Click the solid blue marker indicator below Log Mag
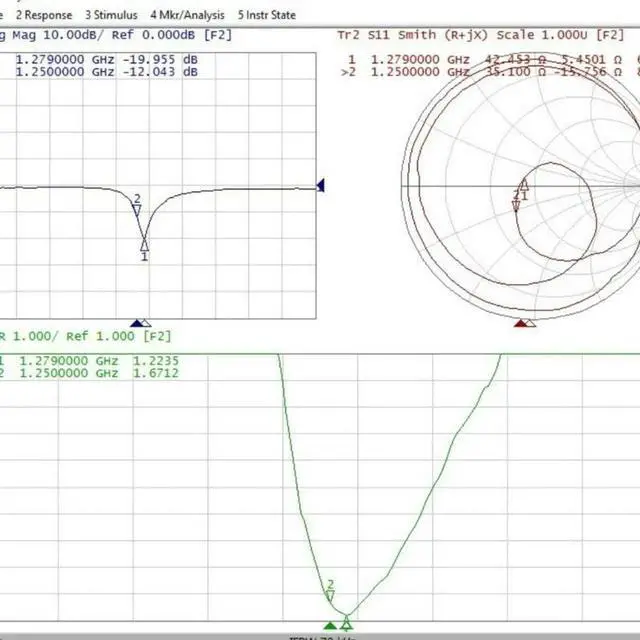The image size is (640, 640). (x=137, y=323)
